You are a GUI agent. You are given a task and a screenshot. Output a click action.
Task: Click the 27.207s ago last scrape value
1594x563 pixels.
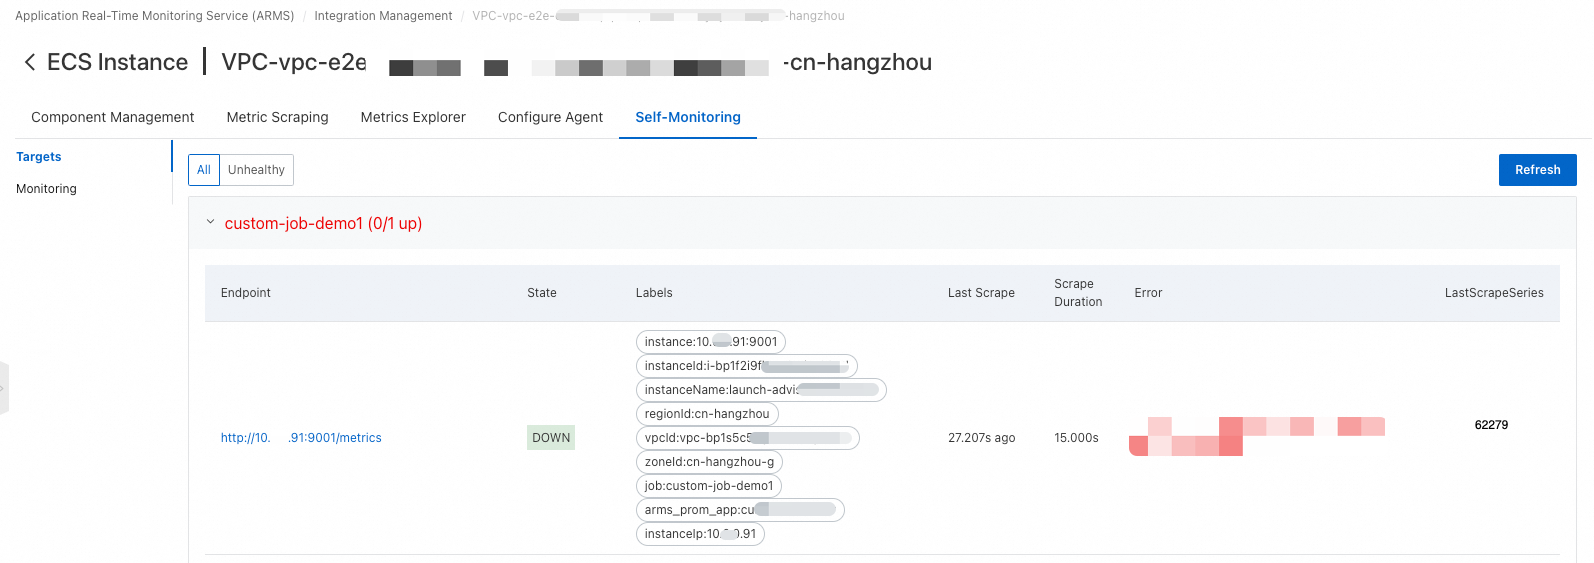pyautogui.click(x=981, y=438)
